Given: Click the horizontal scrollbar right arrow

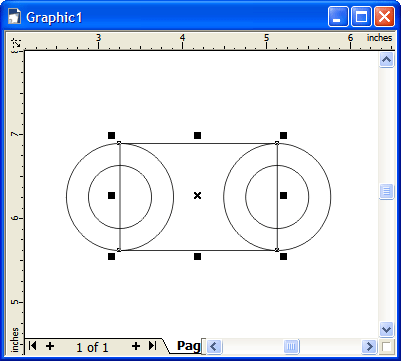Looking at the screenshot, I should 369,347.
